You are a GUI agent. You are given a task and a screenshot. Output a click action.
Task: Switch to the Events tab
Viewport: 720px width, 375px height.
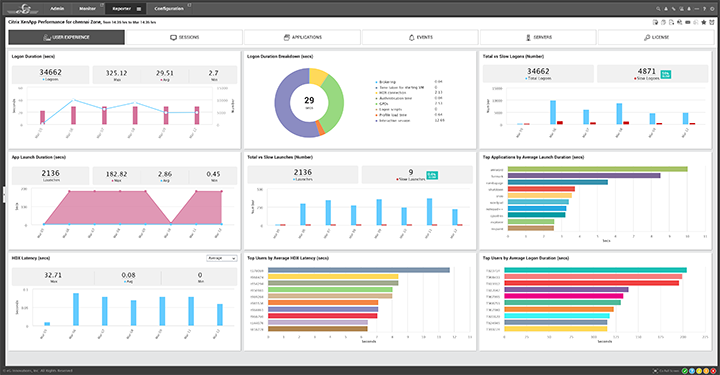[x=420, y=37]
